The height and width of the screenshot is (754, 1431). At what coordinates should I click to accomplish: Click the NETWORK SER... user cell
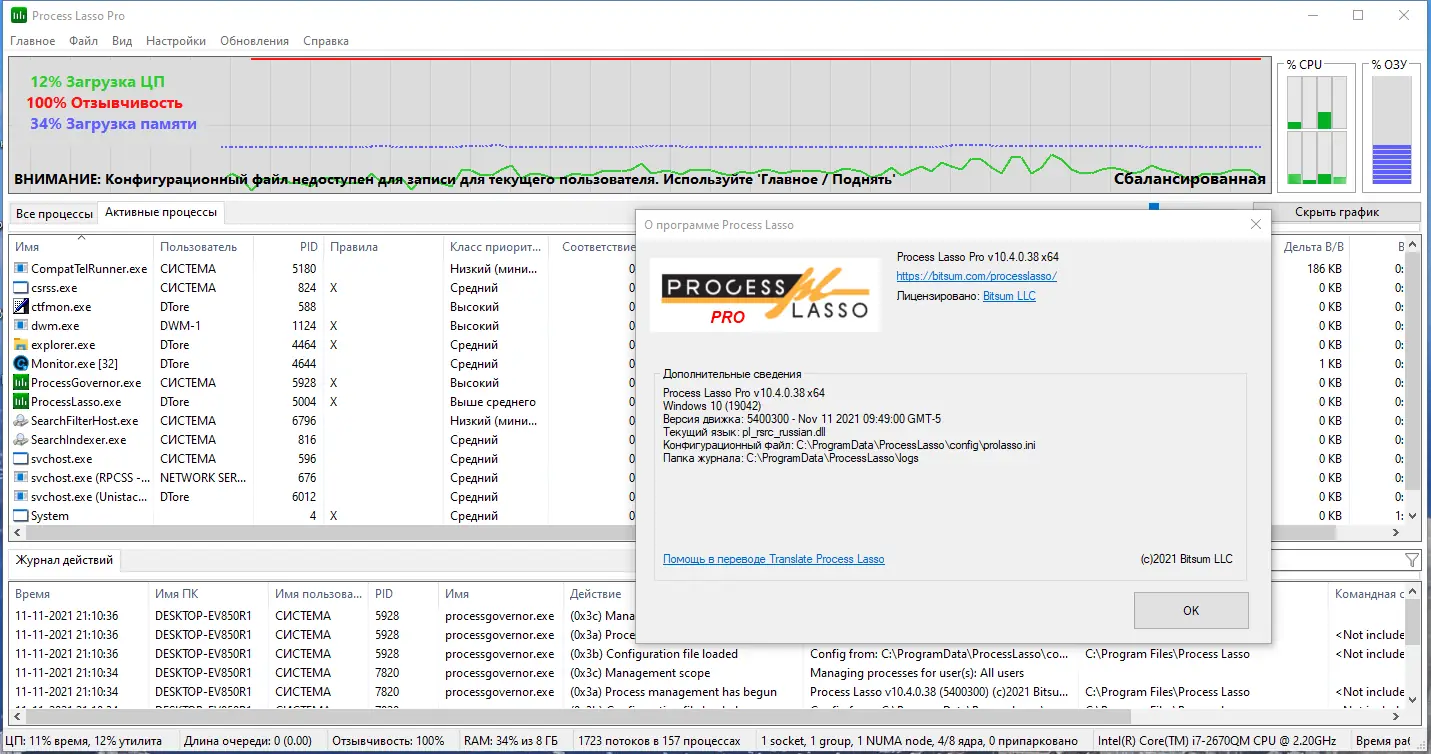pyautogui.click(x=203, y=478)
